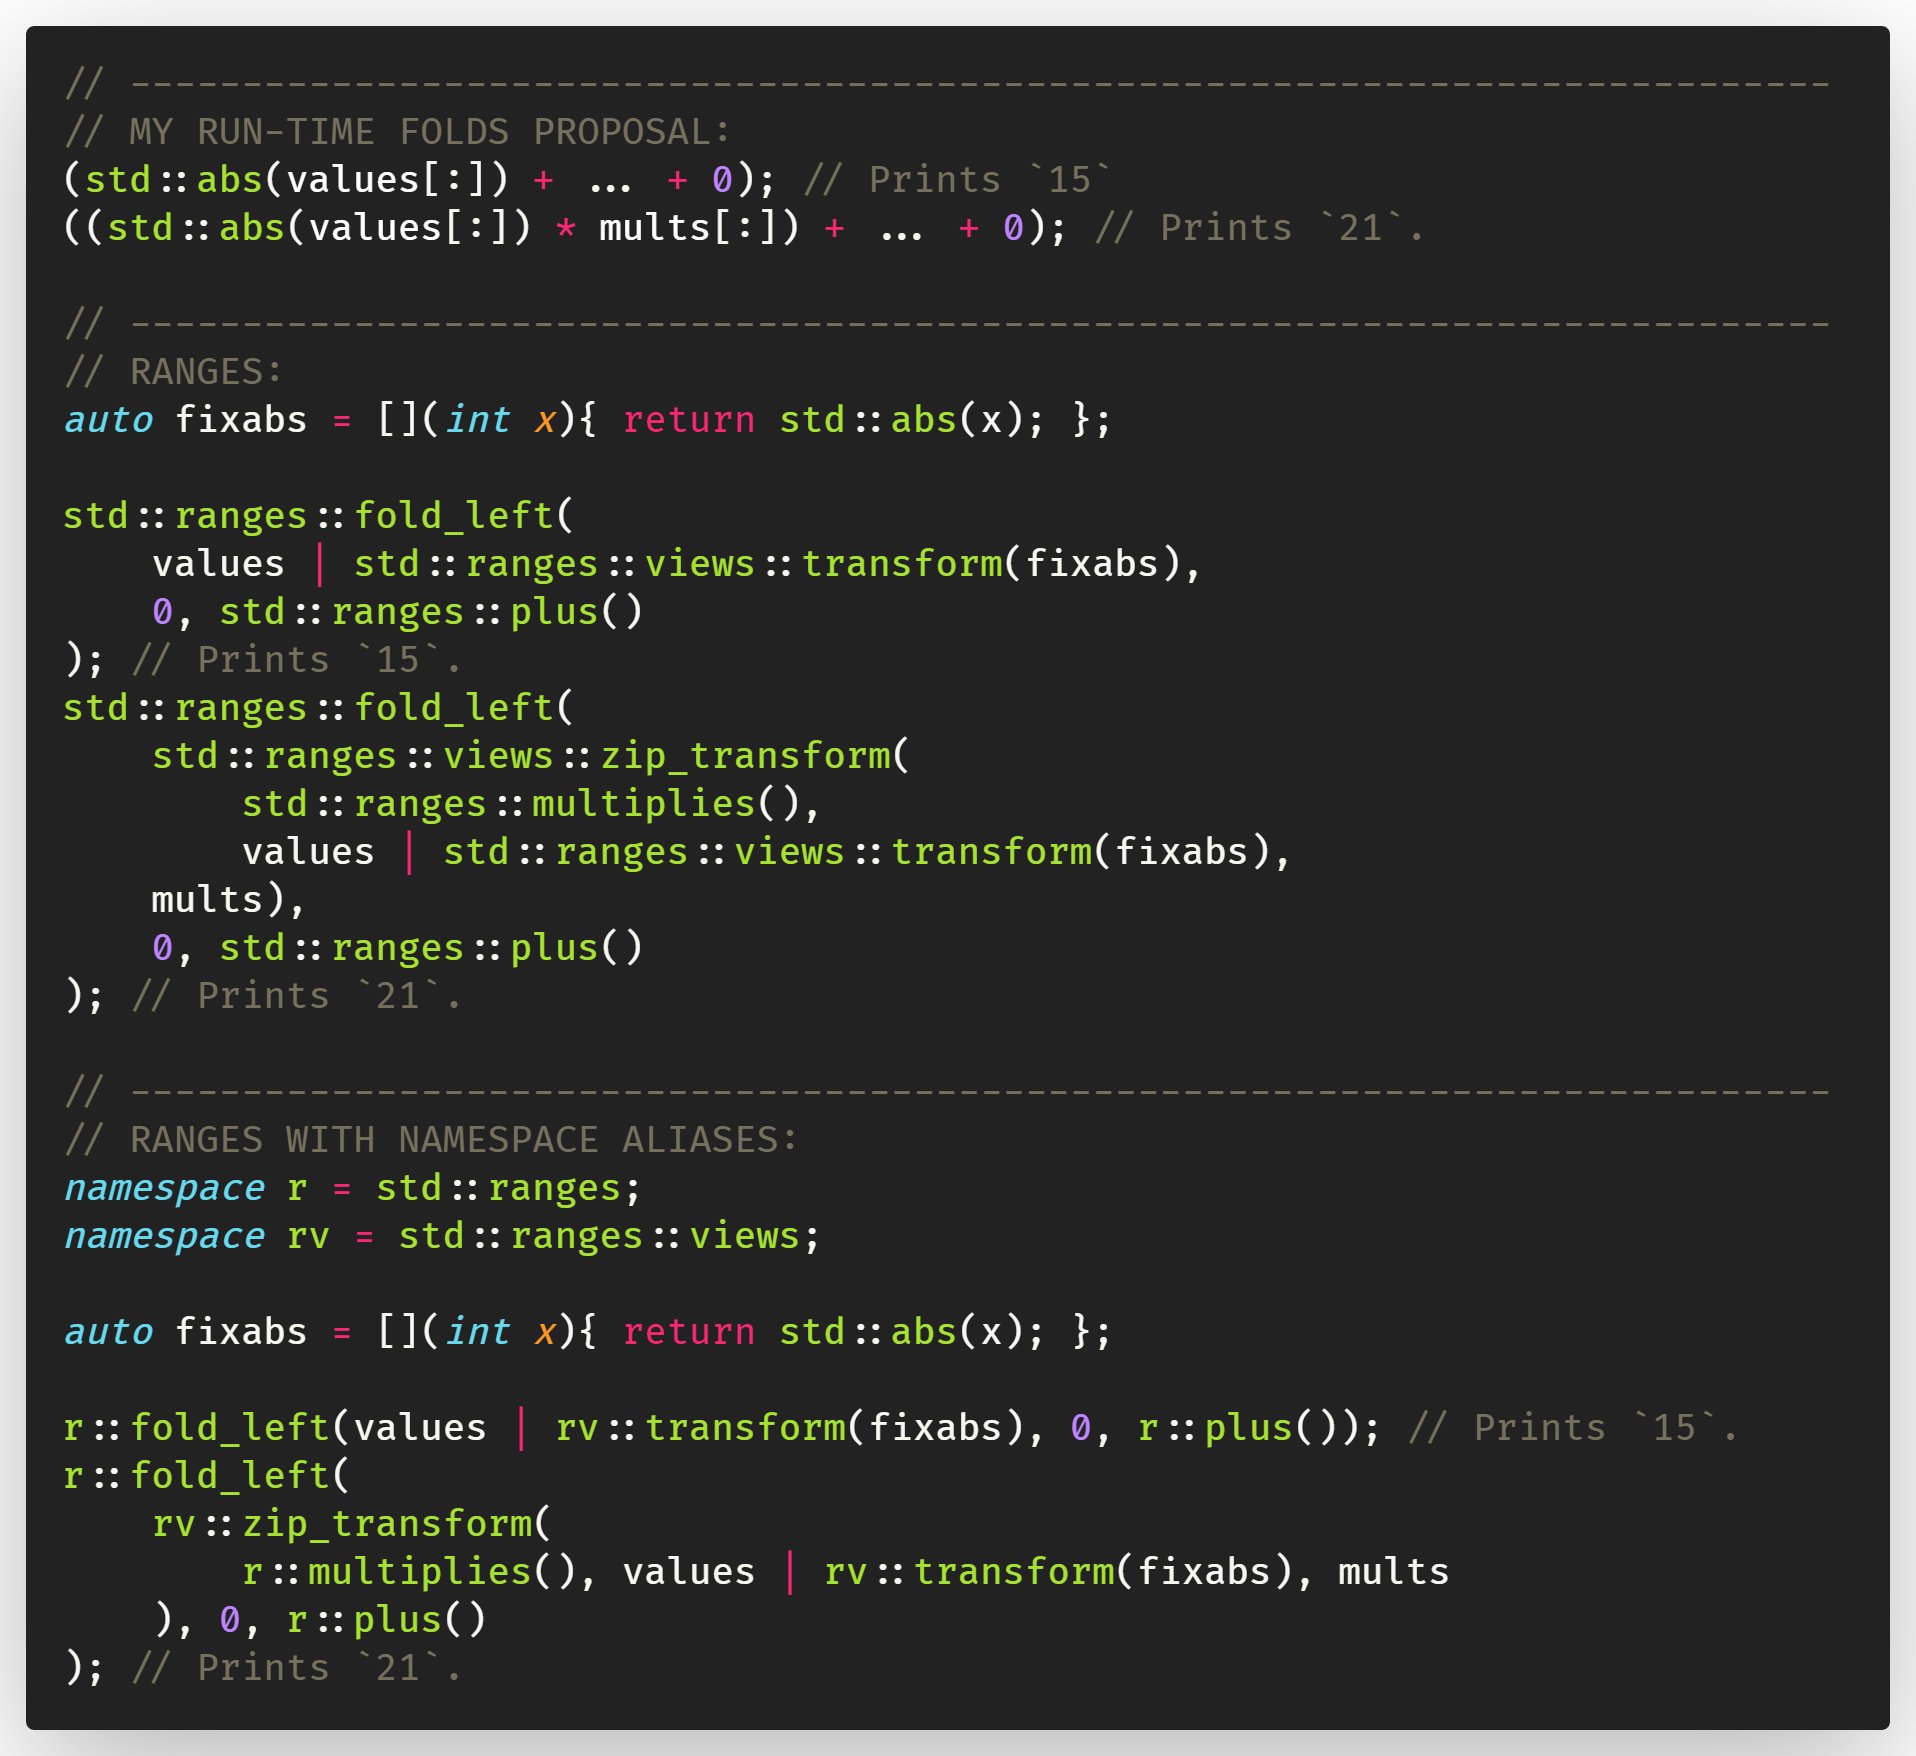The height and width of the screenshot is (1756, 1916).
Task: Click the r::fold_left one-liner with rv::transform
Action: pyautogui.click(x=700, y=1427)
